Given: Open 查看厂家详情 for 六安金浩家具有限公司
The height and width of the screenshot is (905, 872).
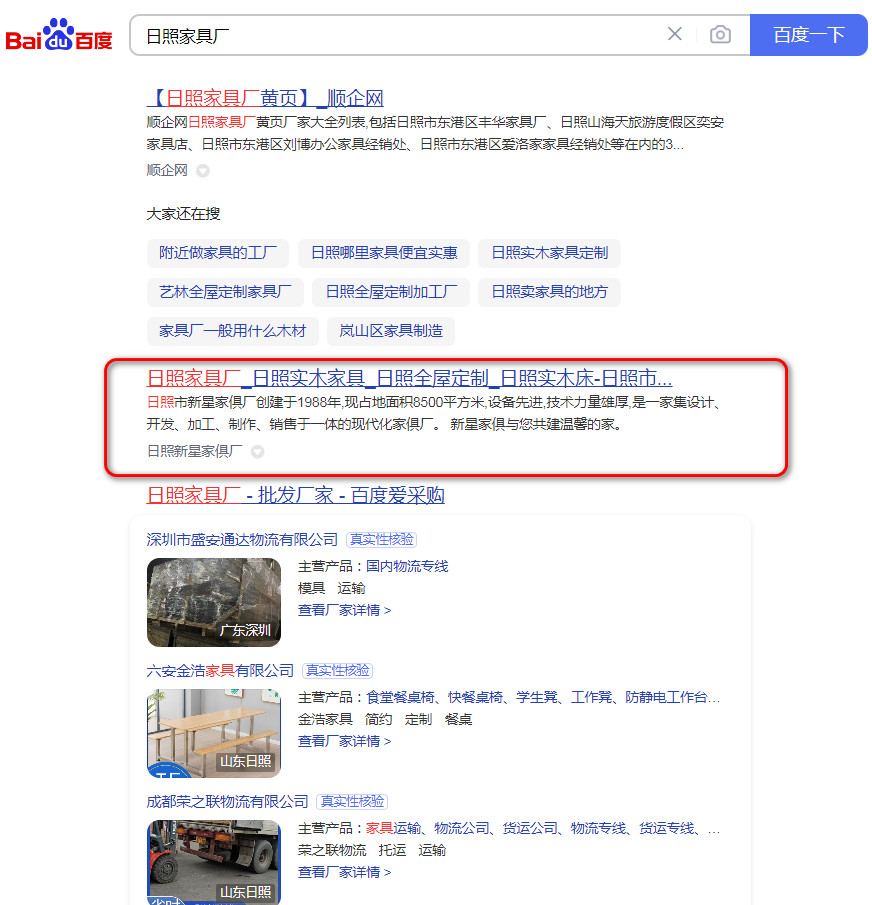Looking at the screenshot, I should tap(340, 743).
